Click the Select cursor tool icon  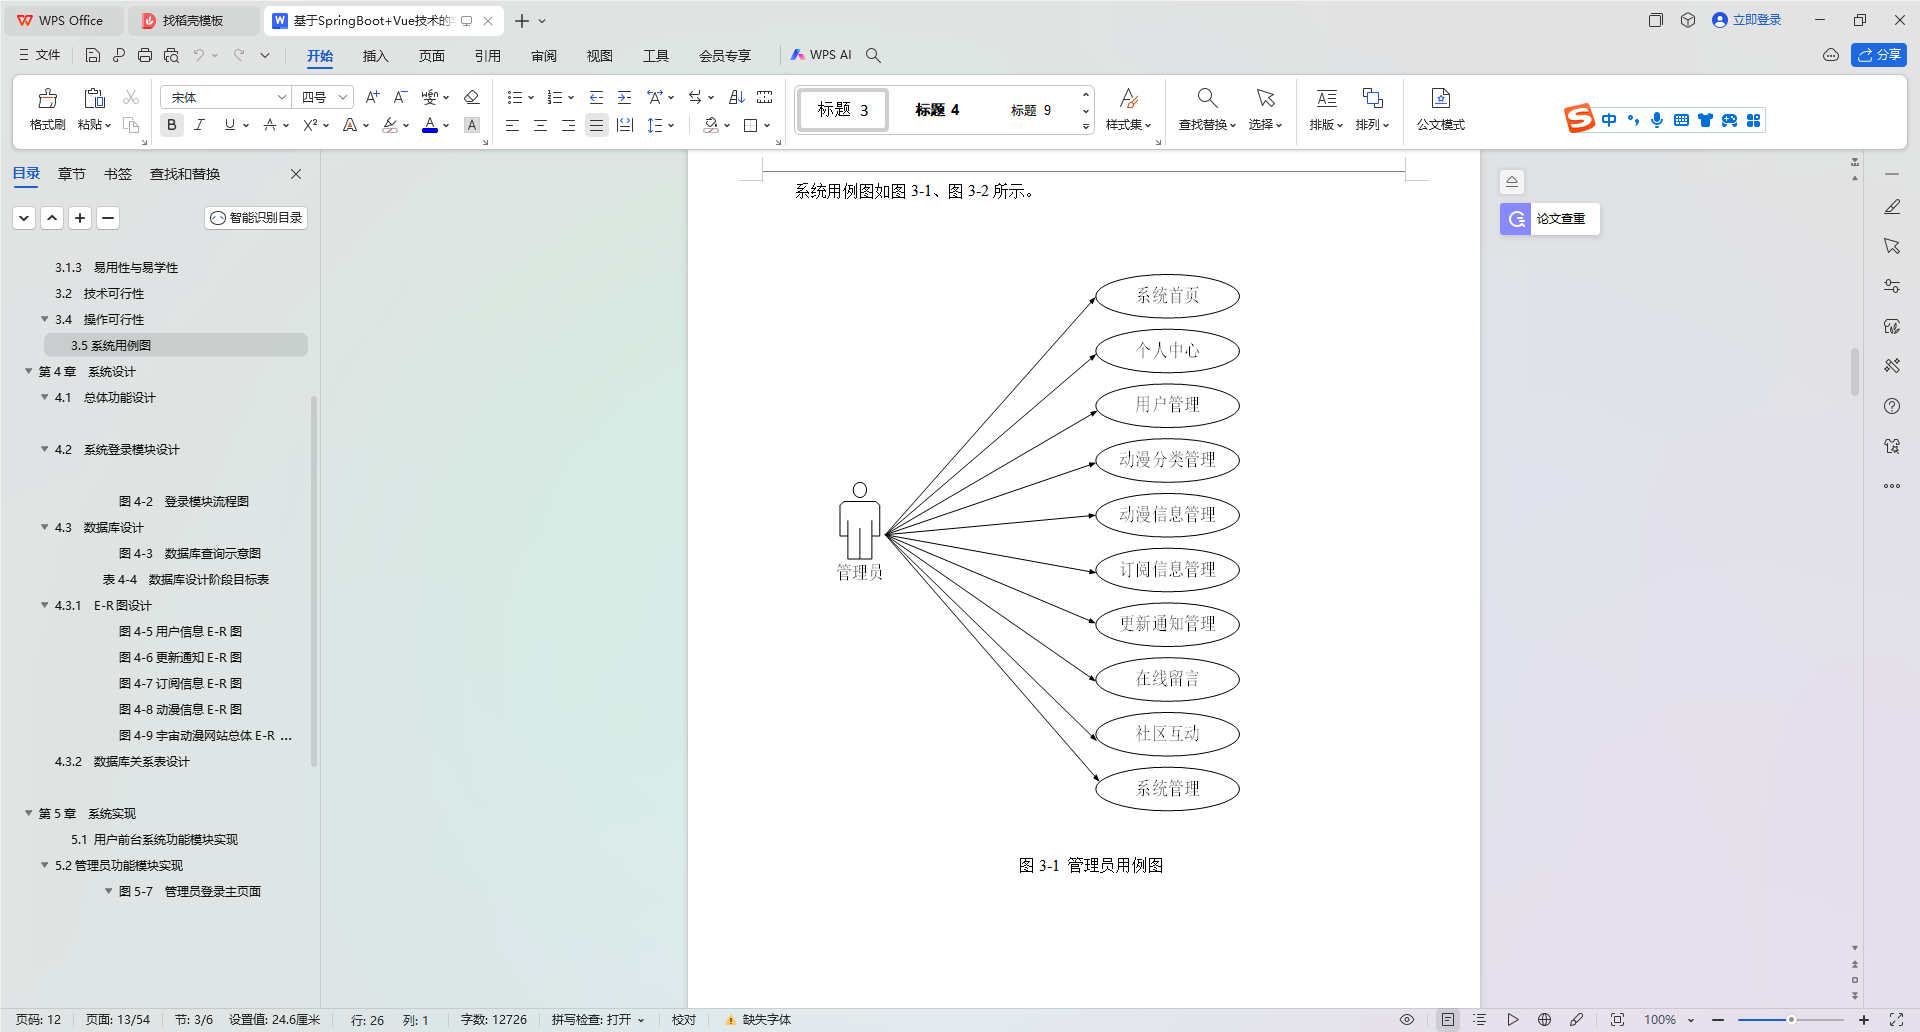coord(1265,98)
